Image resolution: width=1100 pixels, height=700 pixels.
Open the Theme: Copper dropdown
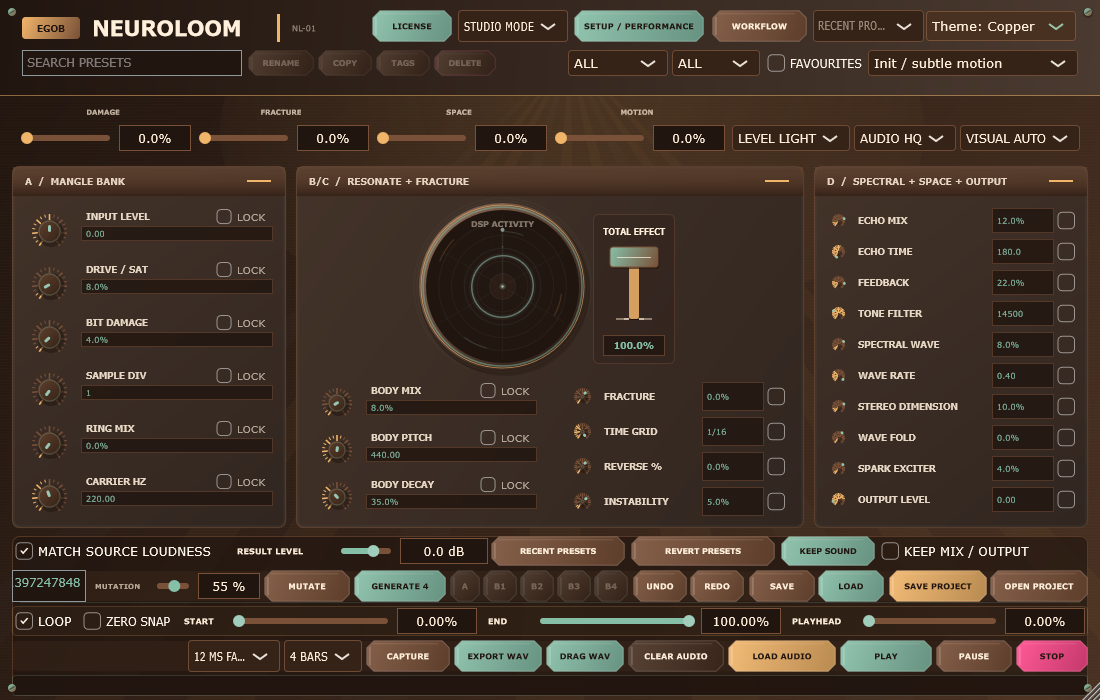point(1000,27)
